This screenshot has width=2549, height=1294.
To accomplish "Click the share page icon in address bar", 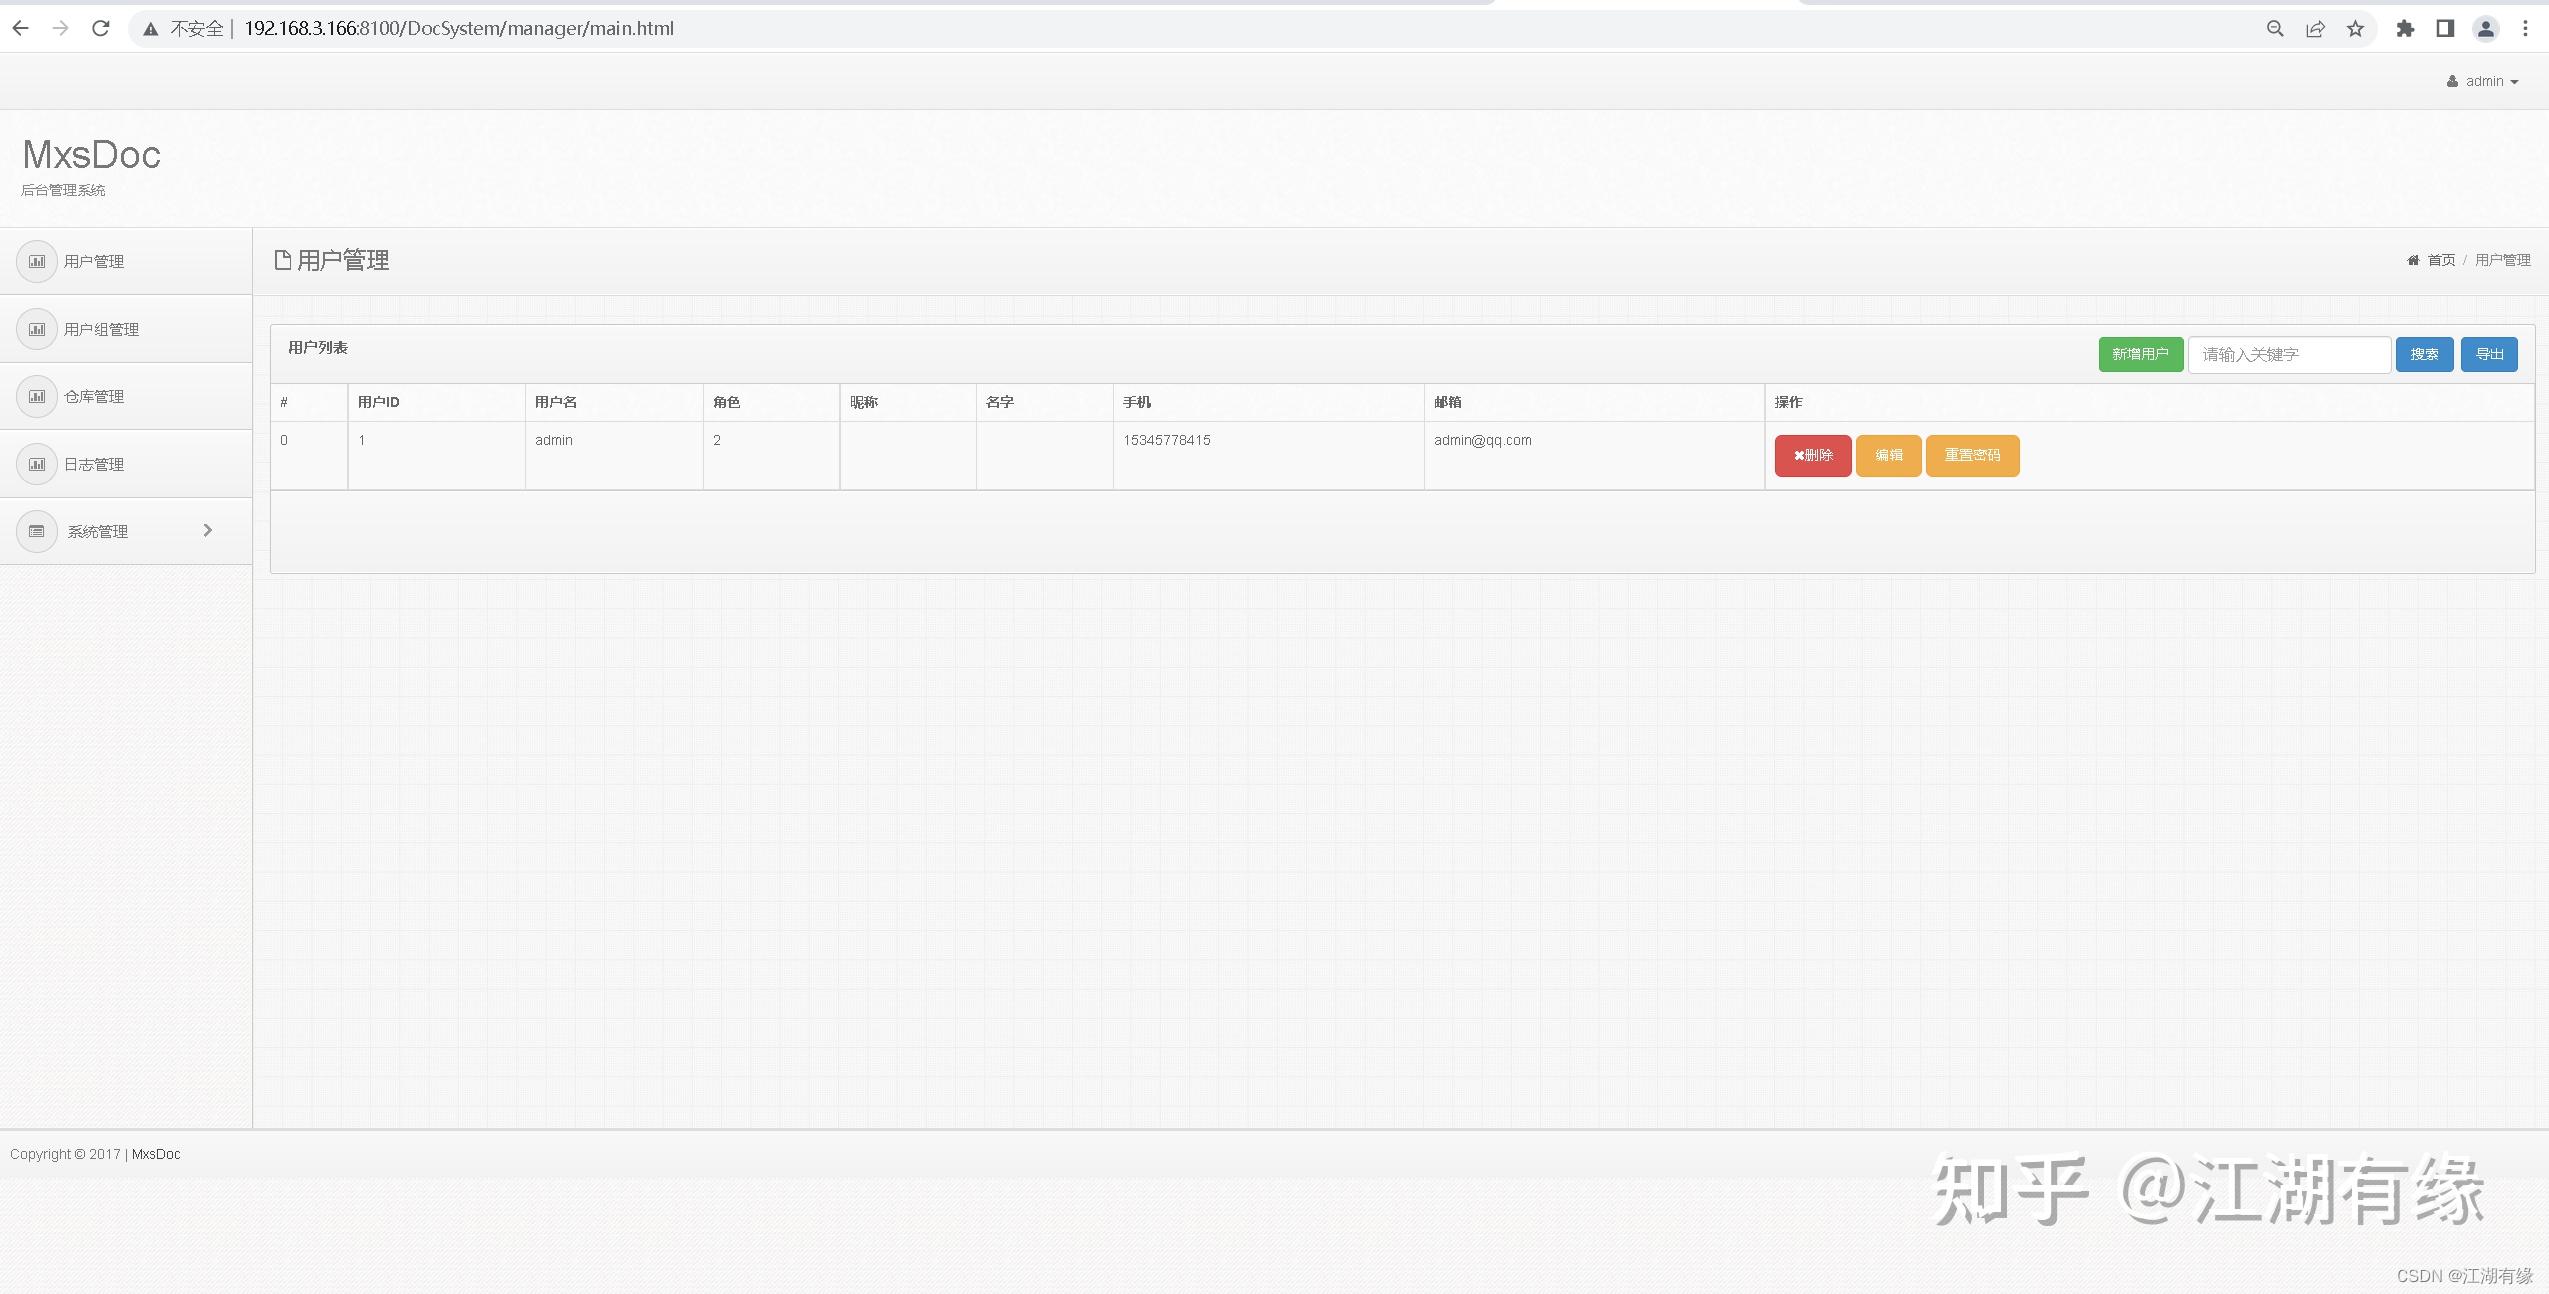I will (2315, 29).
